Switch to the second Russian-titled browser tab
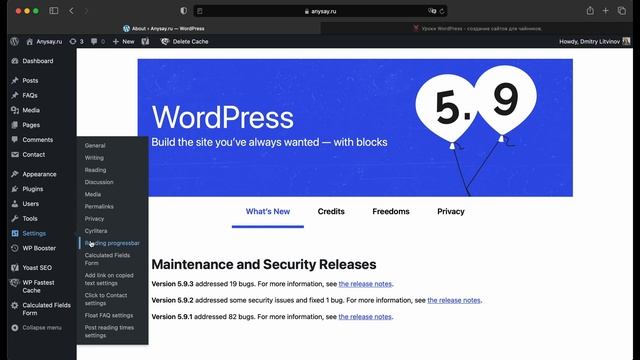Viewport: 640px width, 360px height. 477,29
